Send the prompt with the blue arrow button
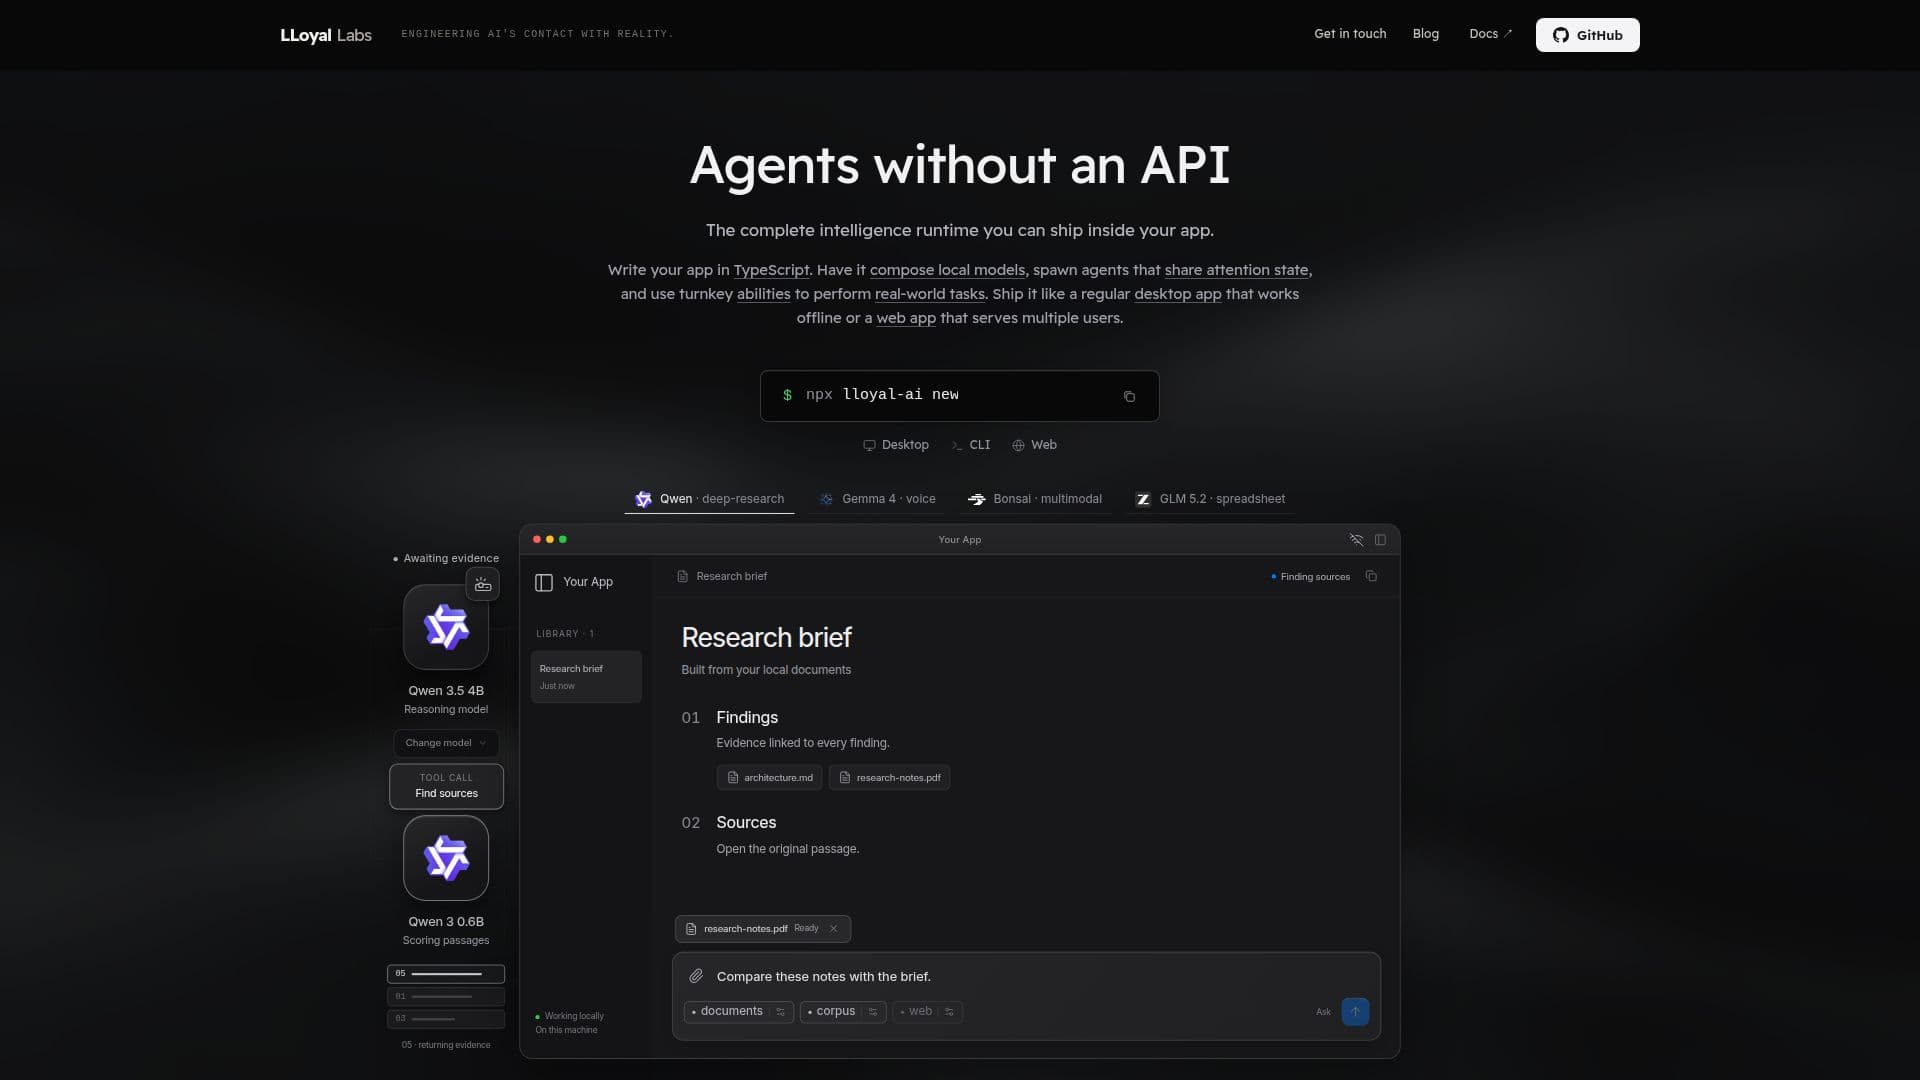1920x1080 pixels. tap(1355, 1011)
